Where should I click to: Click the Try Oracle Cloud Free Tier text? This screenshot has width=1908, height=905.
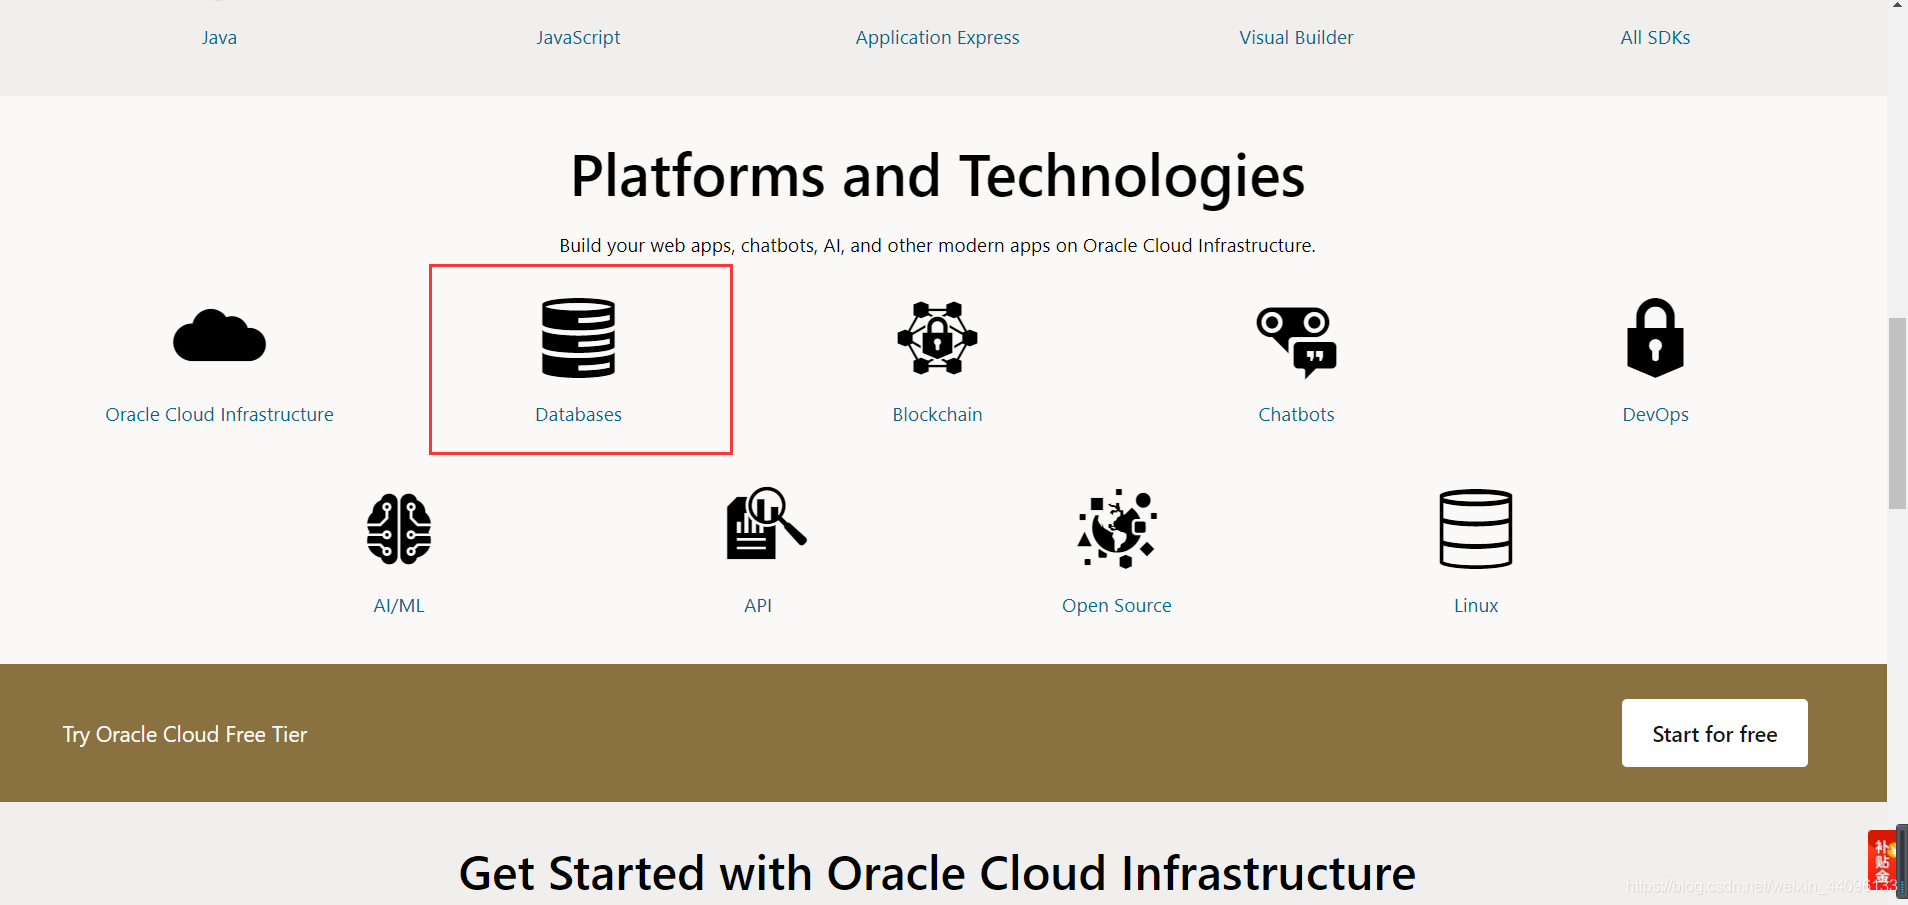point(184,733)
